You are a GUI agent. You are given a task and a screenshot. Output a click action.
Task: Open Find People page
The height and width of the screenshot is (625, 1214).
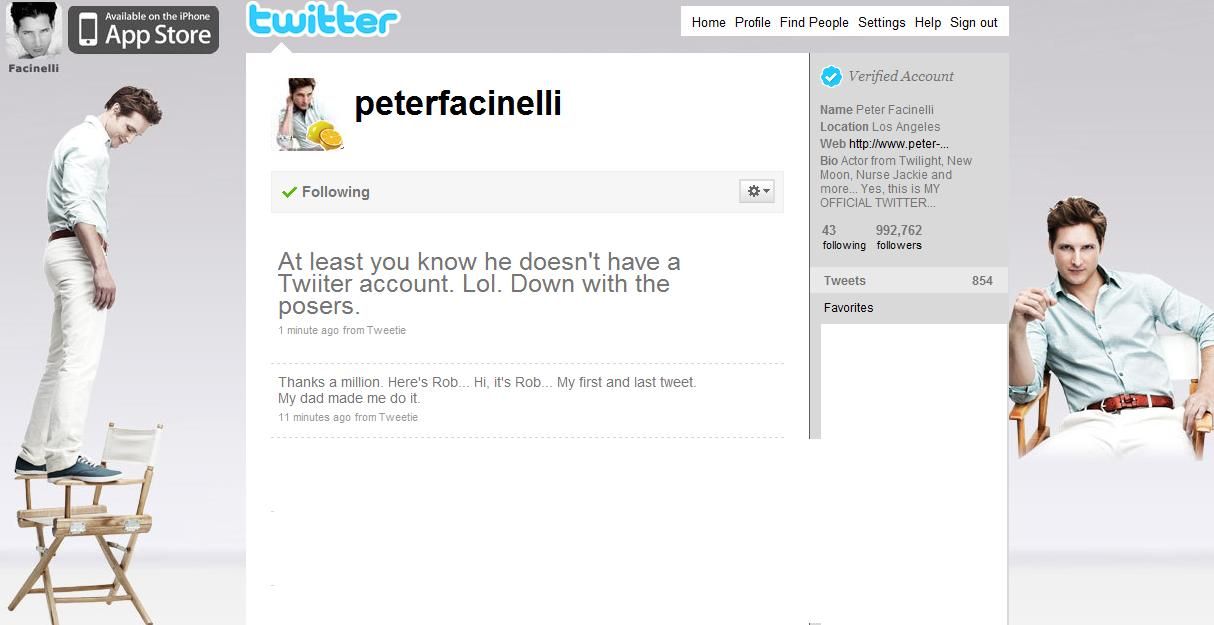pyautogui.click(x=814, y=22)
